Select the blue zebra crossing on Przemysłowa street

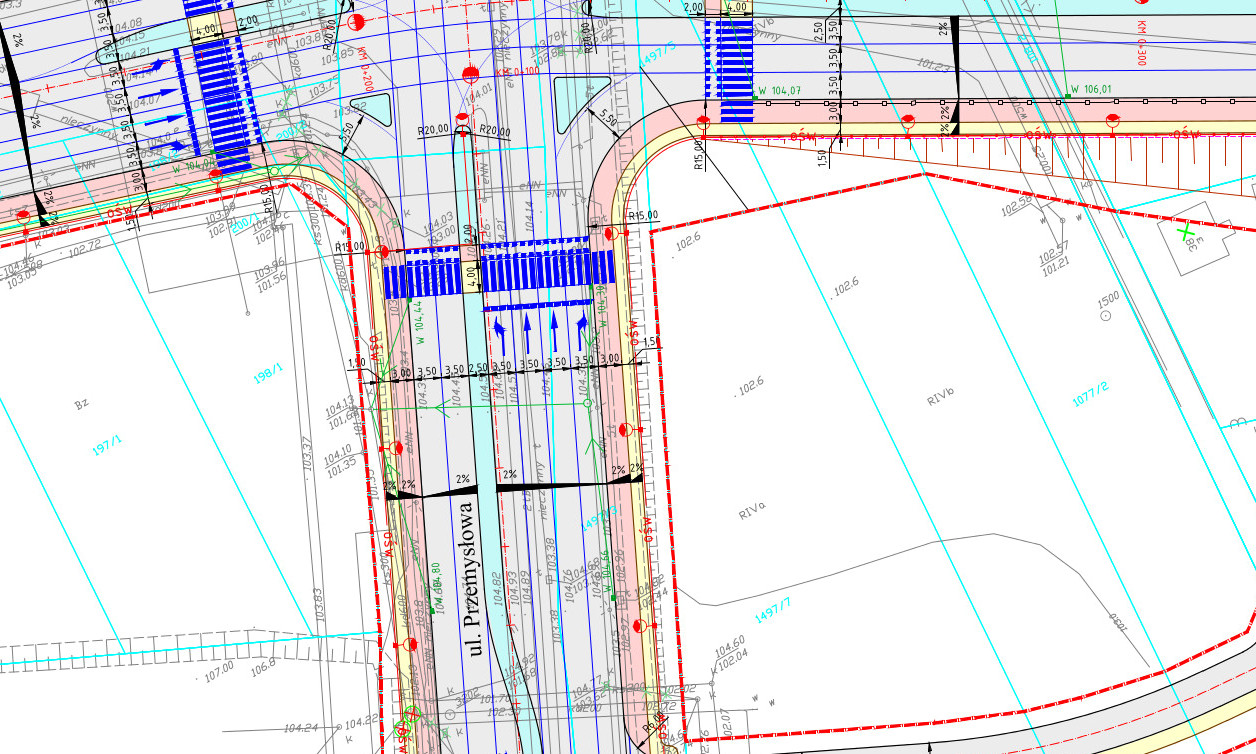[x=498, y=272]
